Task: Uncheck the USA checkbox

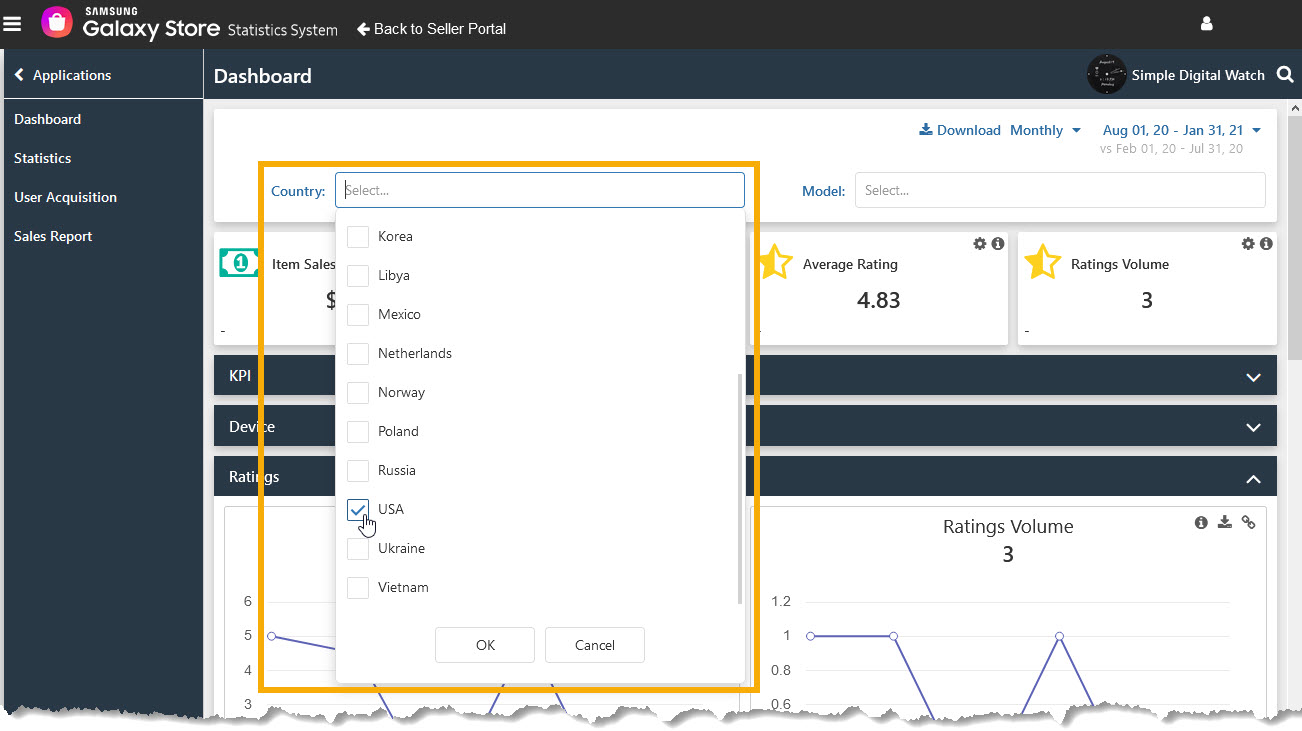Action: click(x=358, y=510)
